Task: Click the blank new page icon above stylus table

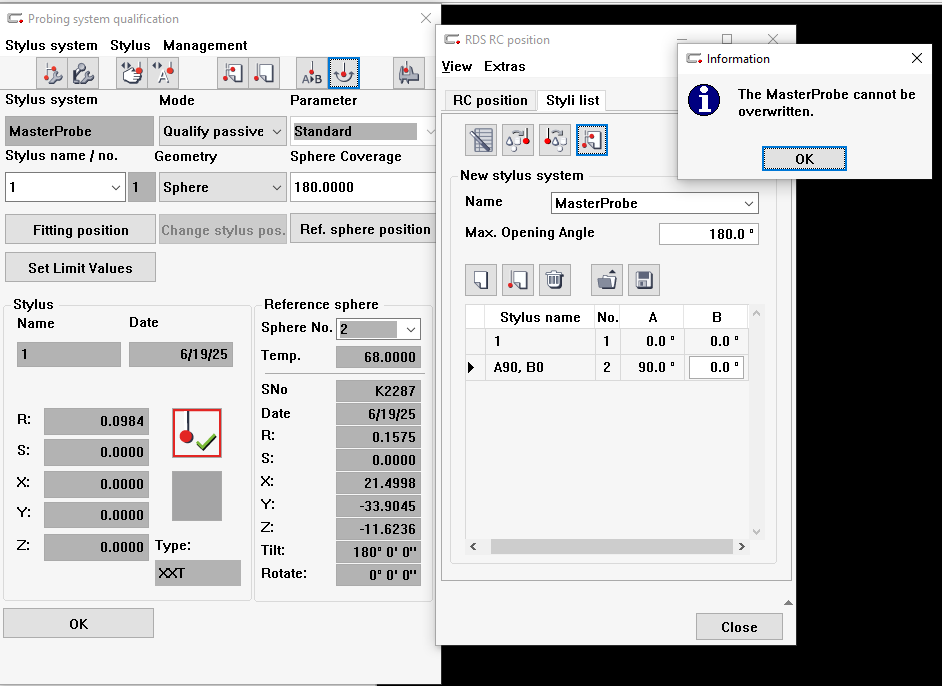Action: (481, 280)
